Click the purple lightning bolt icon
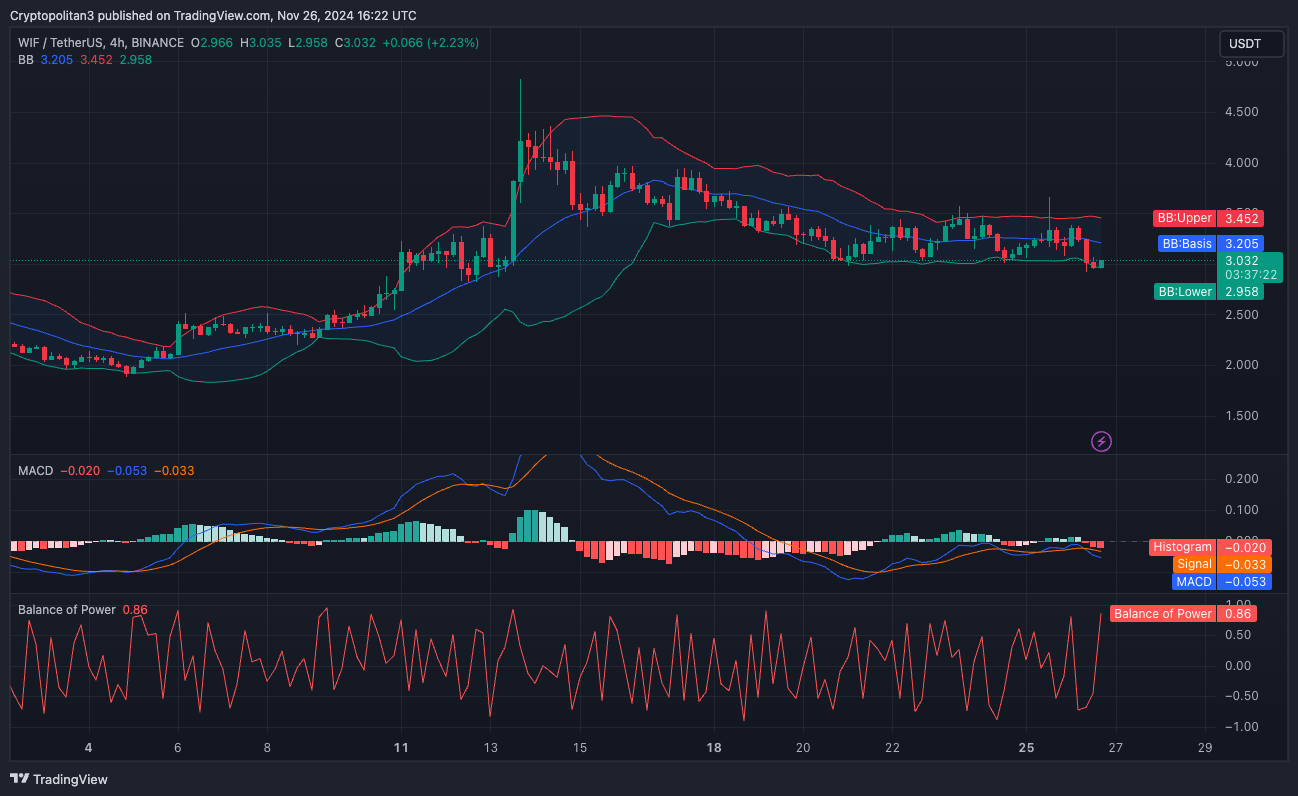The width and height of the screenshot is (1298, 796). (1101, 441)
